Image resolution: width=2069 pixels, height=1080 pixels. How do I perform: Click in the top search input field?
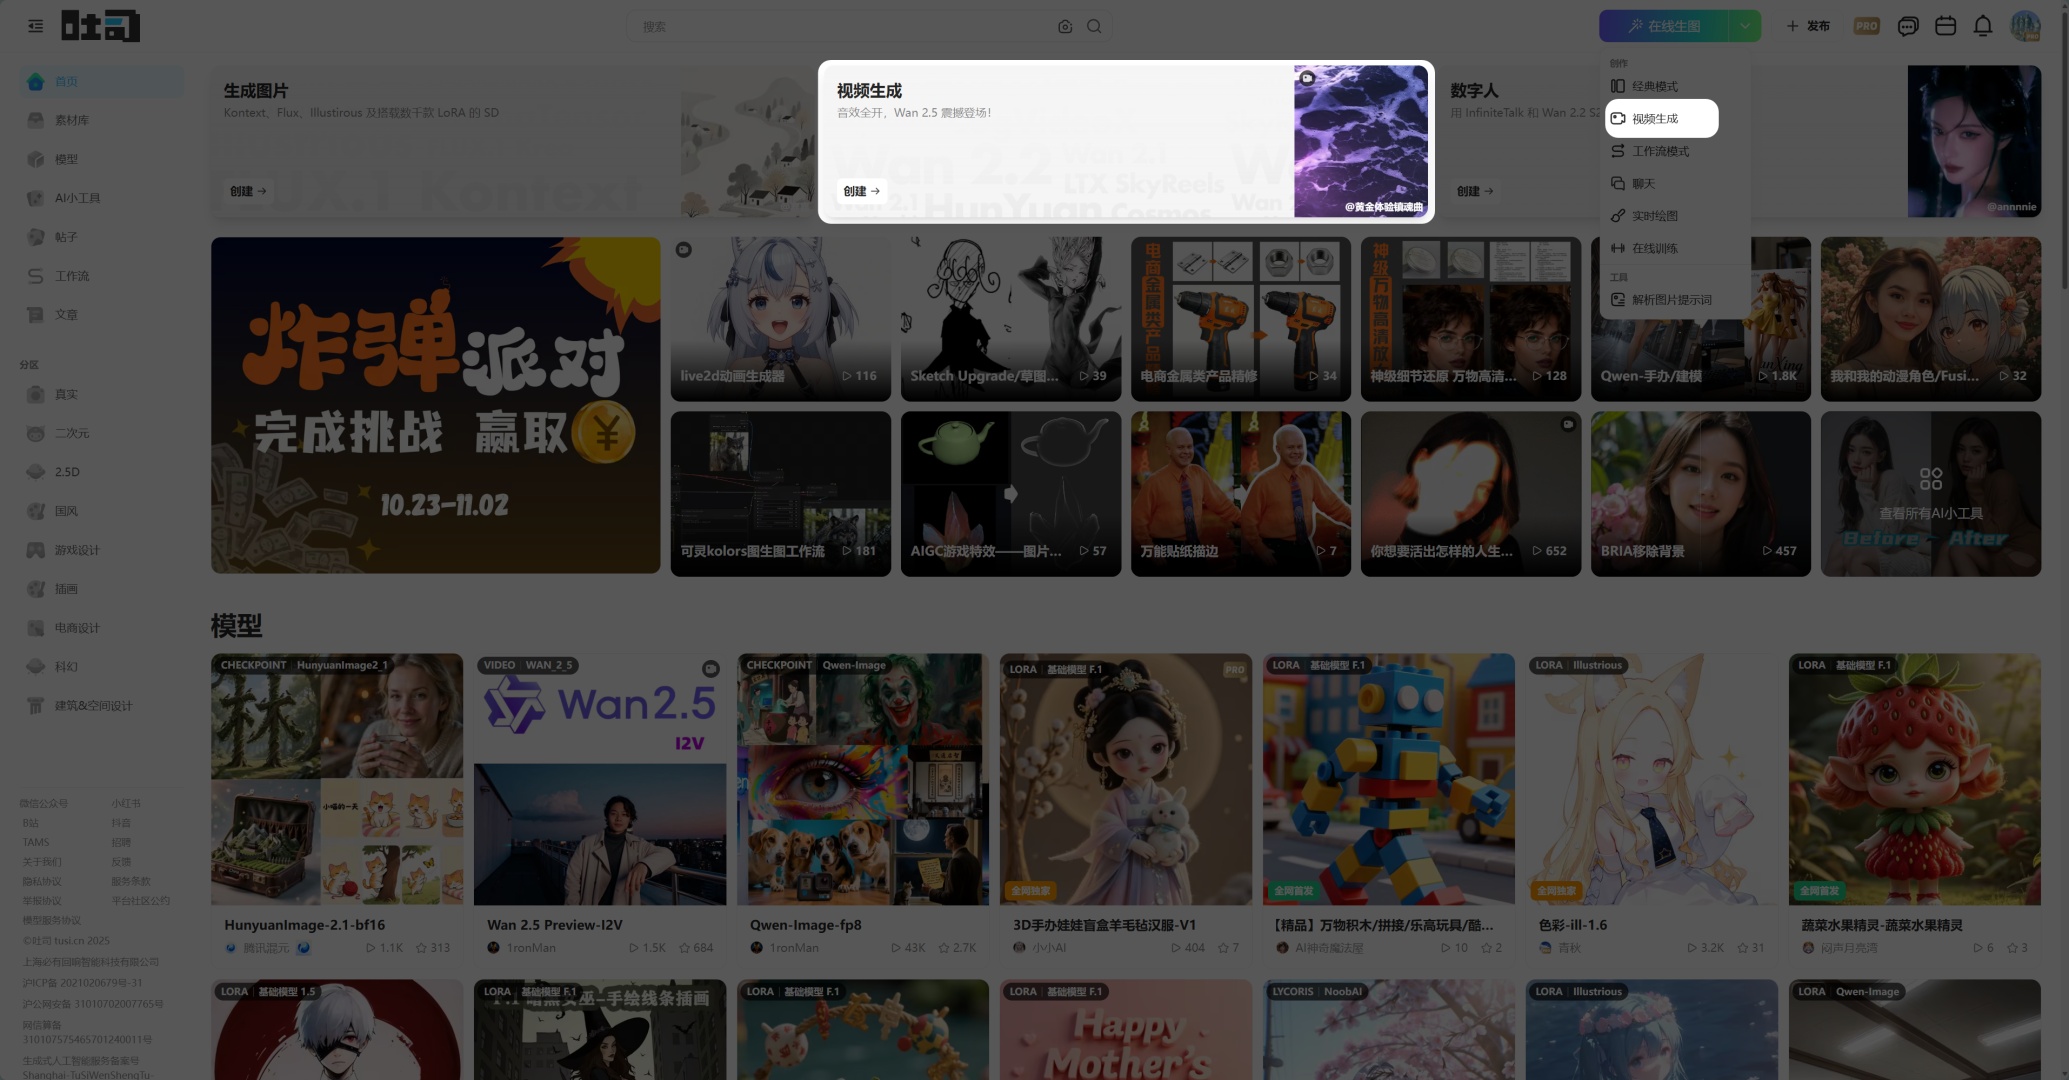pyautogui.click(x=840, y=27)
